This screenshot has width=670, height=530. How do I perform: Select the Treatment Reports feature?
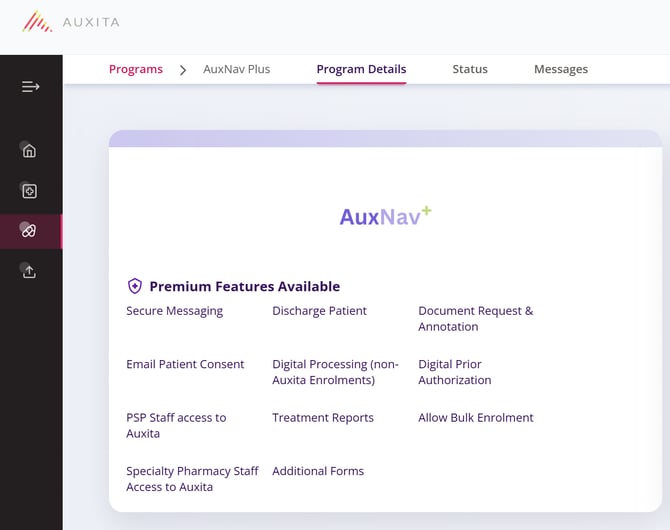pyautogui.click(x=323, y=418)
